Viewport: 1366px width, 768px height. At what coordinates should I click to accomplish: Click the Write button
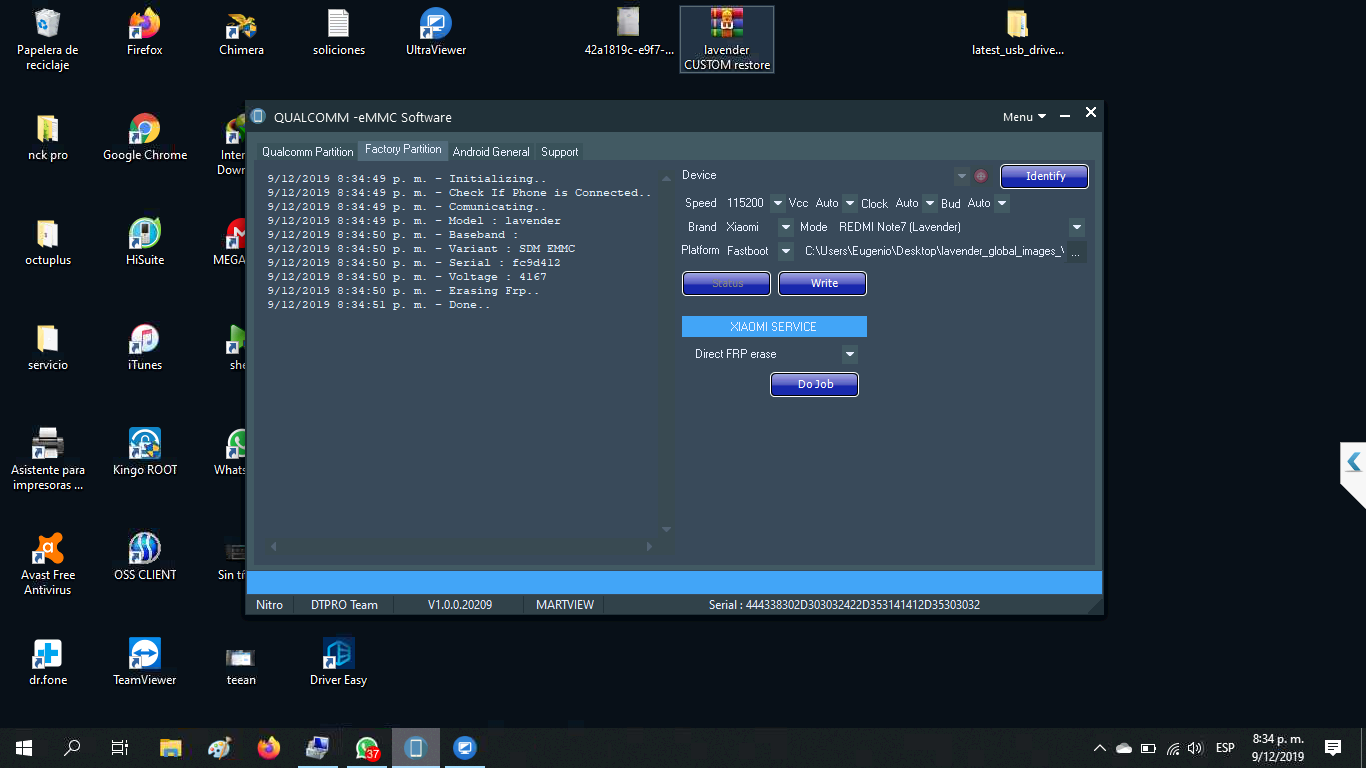823,283
